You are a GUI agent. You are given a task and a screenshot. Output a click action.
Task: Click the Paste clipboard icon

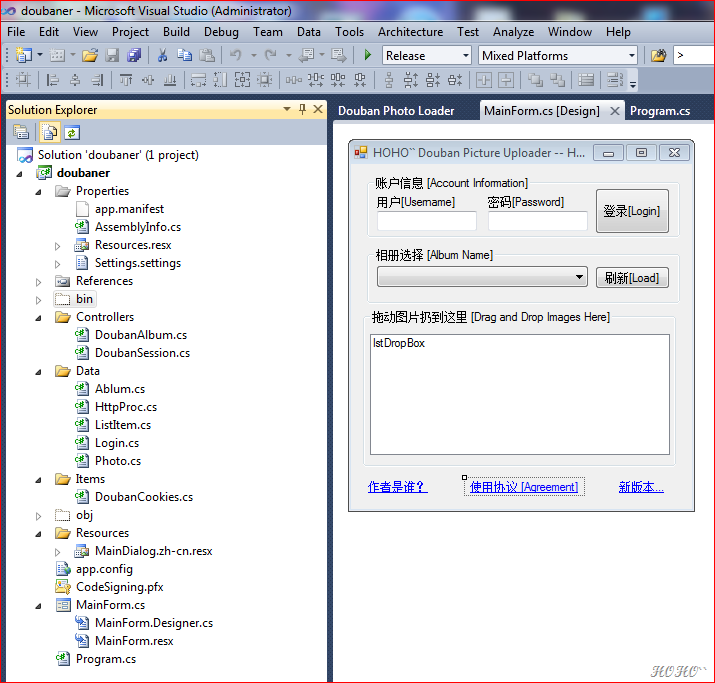point(207,55)
